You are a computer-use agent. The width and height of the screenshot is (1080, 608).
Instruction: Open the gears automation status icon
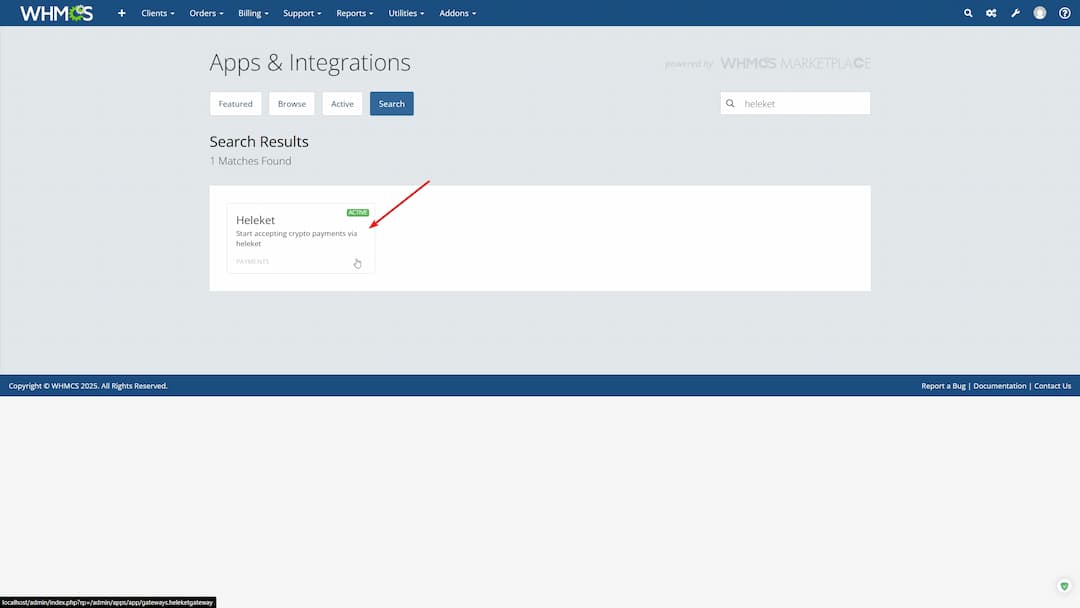pyautogui.click(x=991, y=13)
